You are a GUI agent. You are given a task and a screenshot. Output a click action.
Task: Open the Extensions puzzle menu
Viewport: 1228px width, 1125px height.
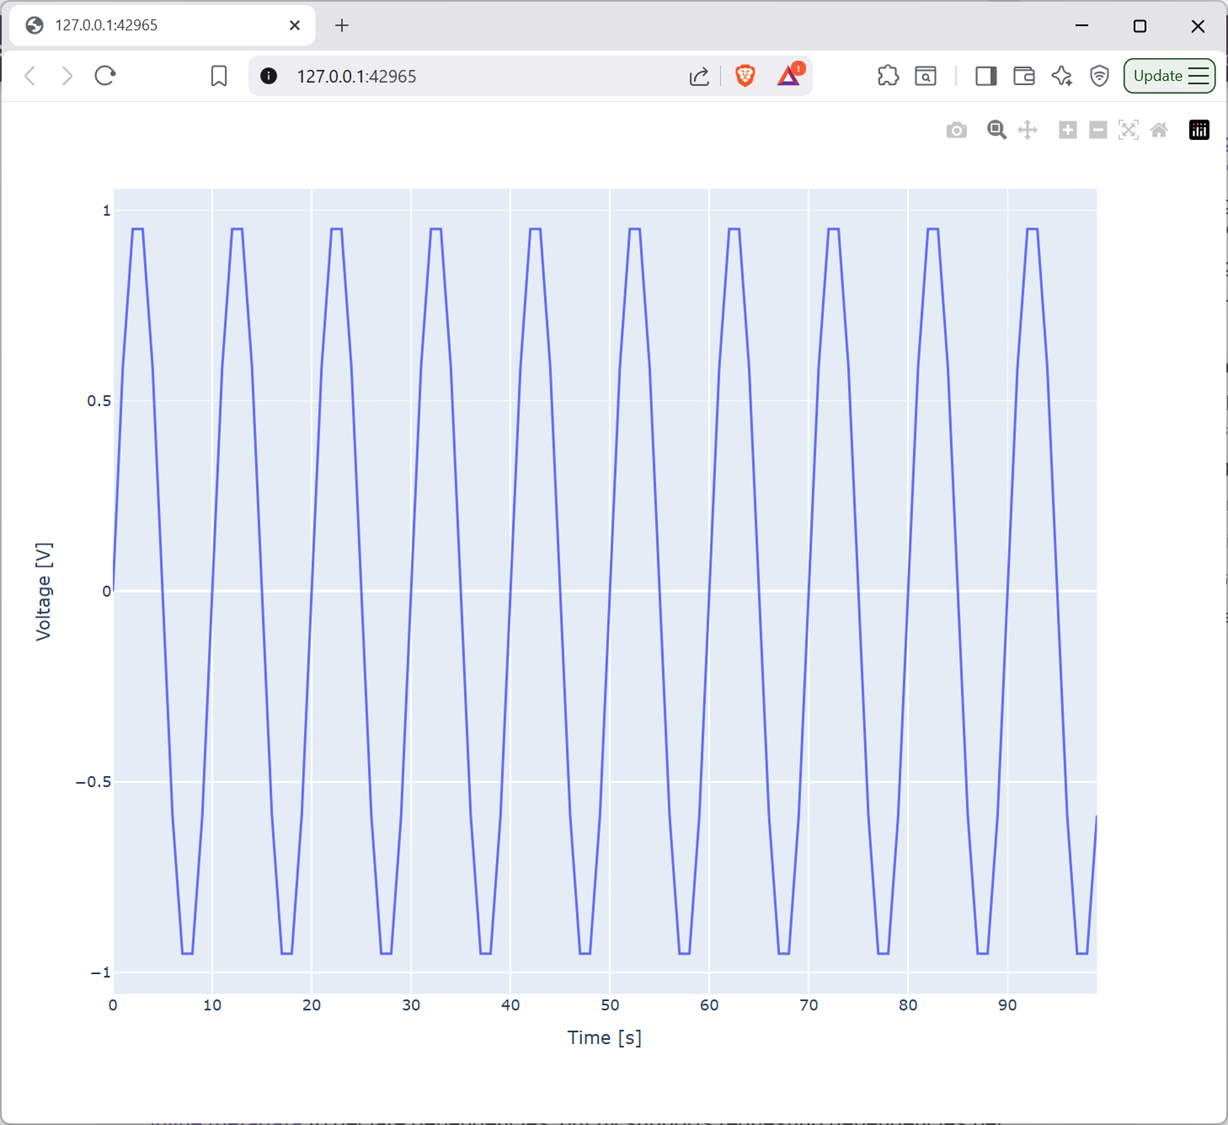coord(888,76)
